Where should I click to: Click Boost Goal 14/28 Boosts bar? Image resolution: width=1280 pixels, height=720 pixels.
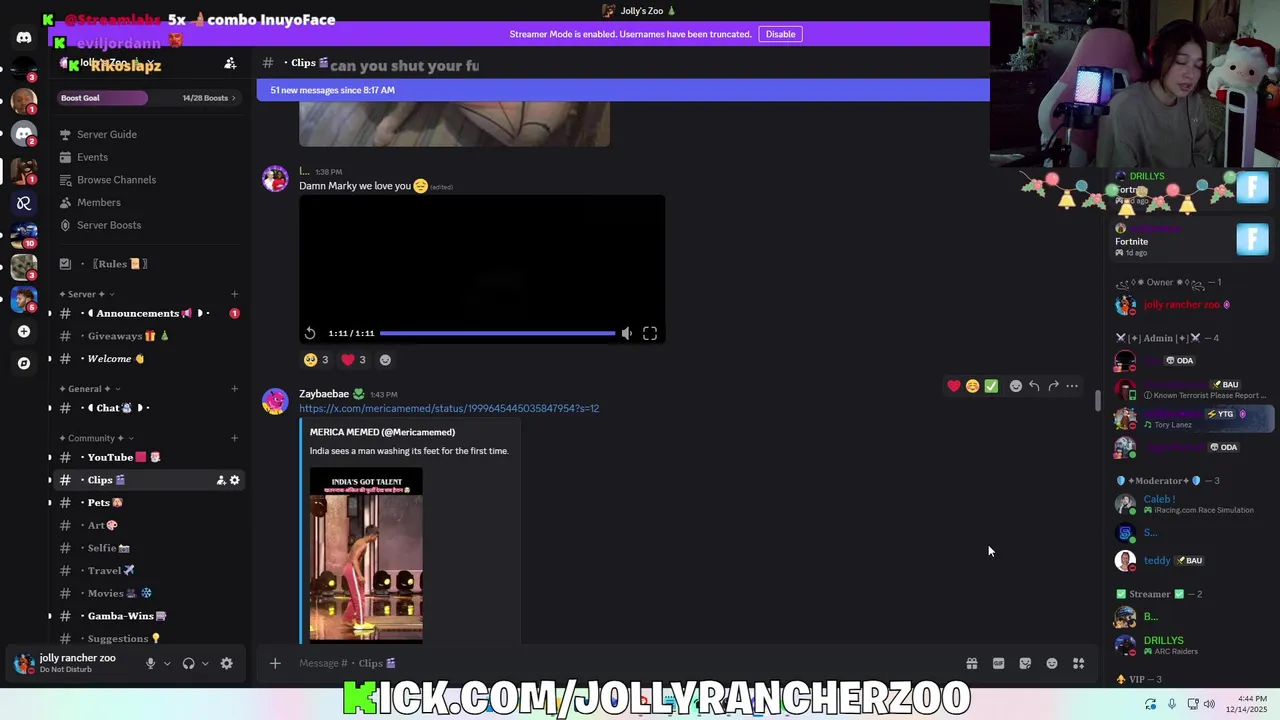pos(150,98)
